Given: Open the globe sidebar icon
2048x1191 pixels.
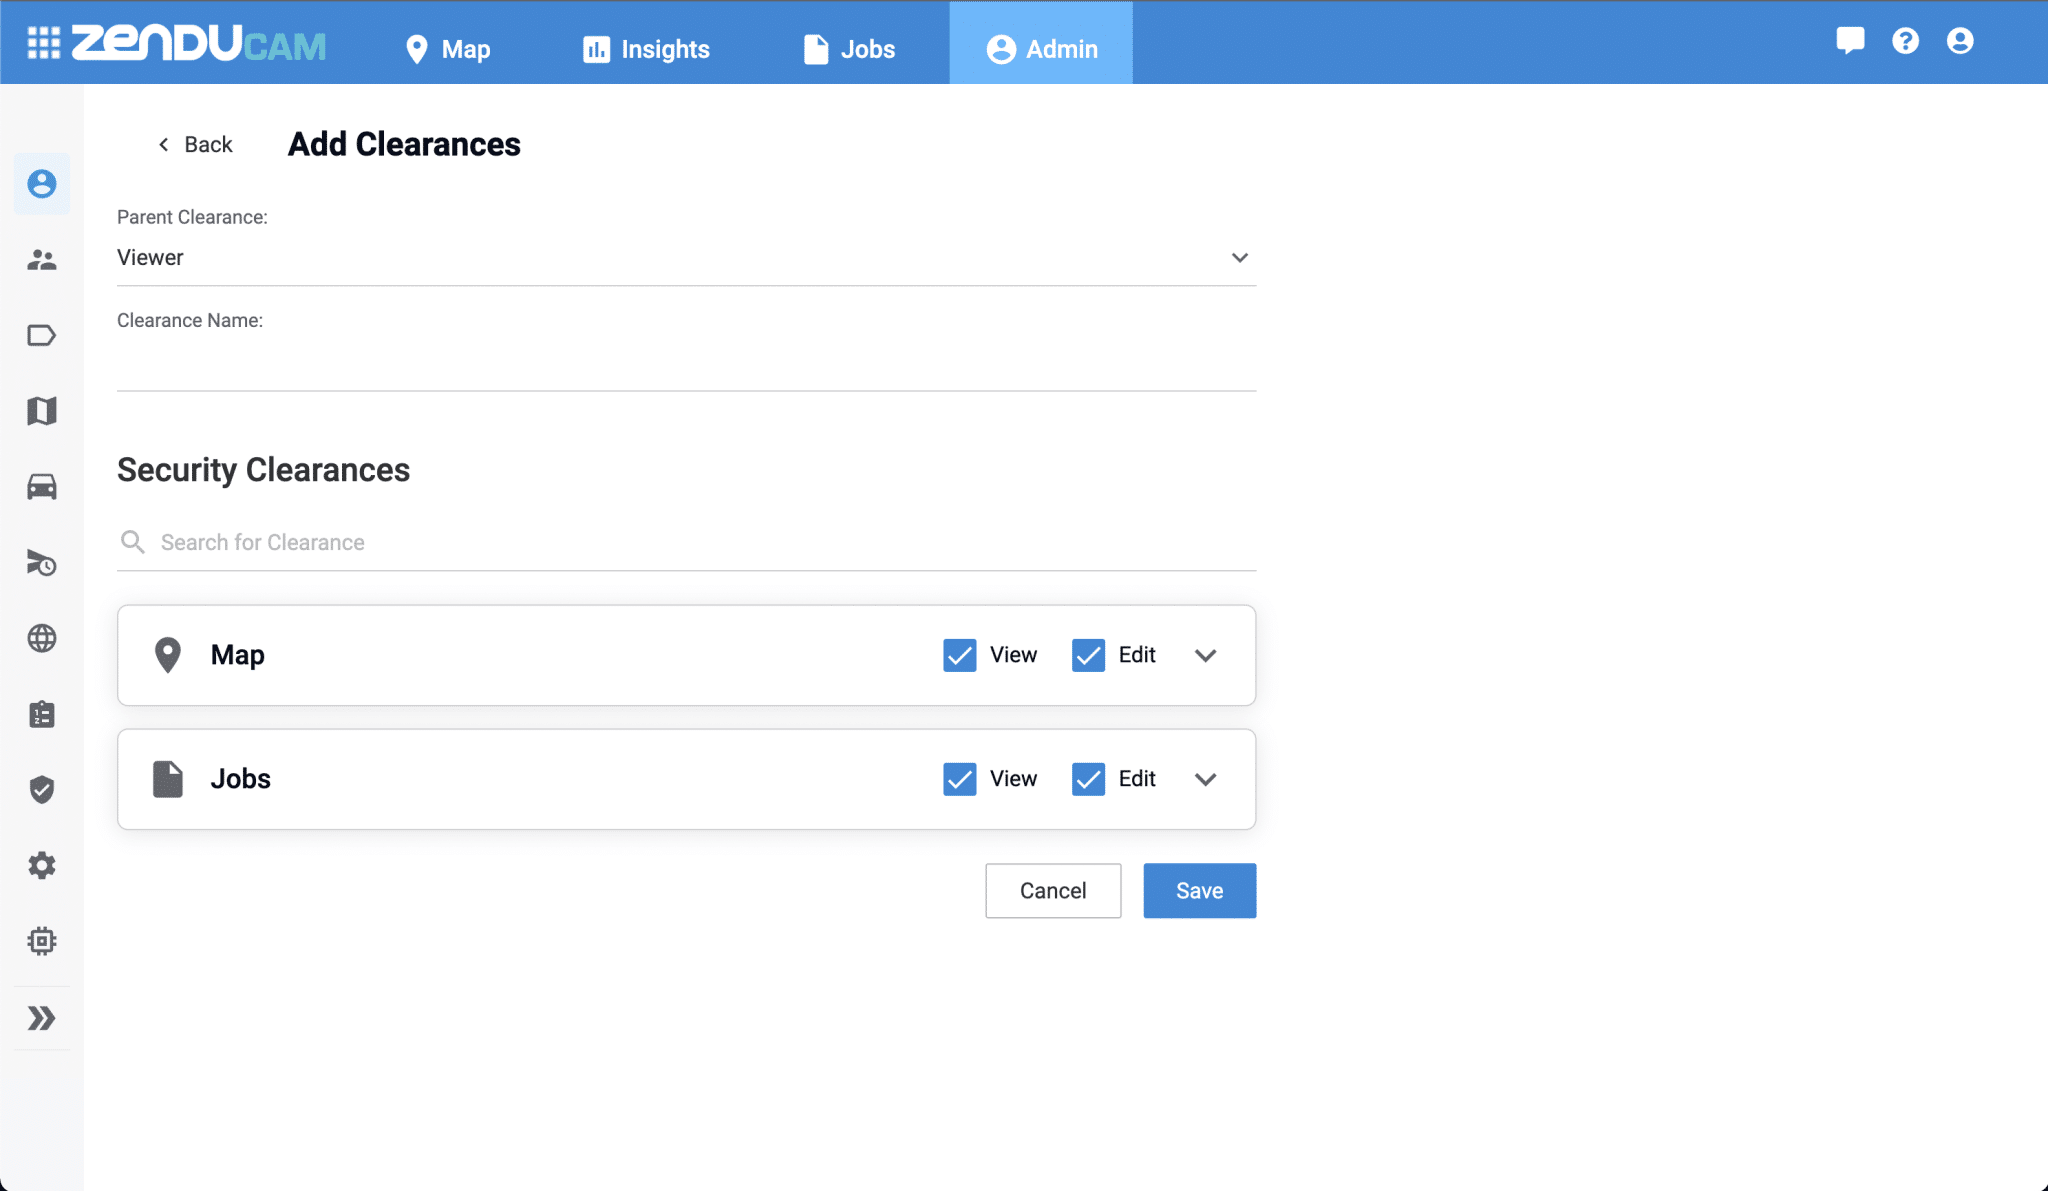Looking at the screenshot, I should (42, 638).
